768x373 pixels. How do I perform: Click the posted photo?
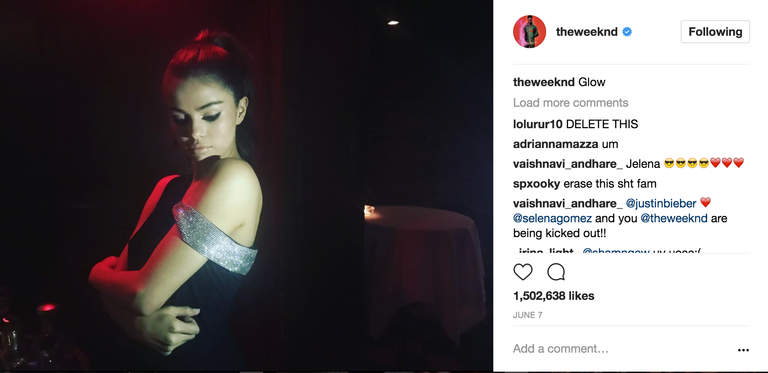[x=246, y=186]
